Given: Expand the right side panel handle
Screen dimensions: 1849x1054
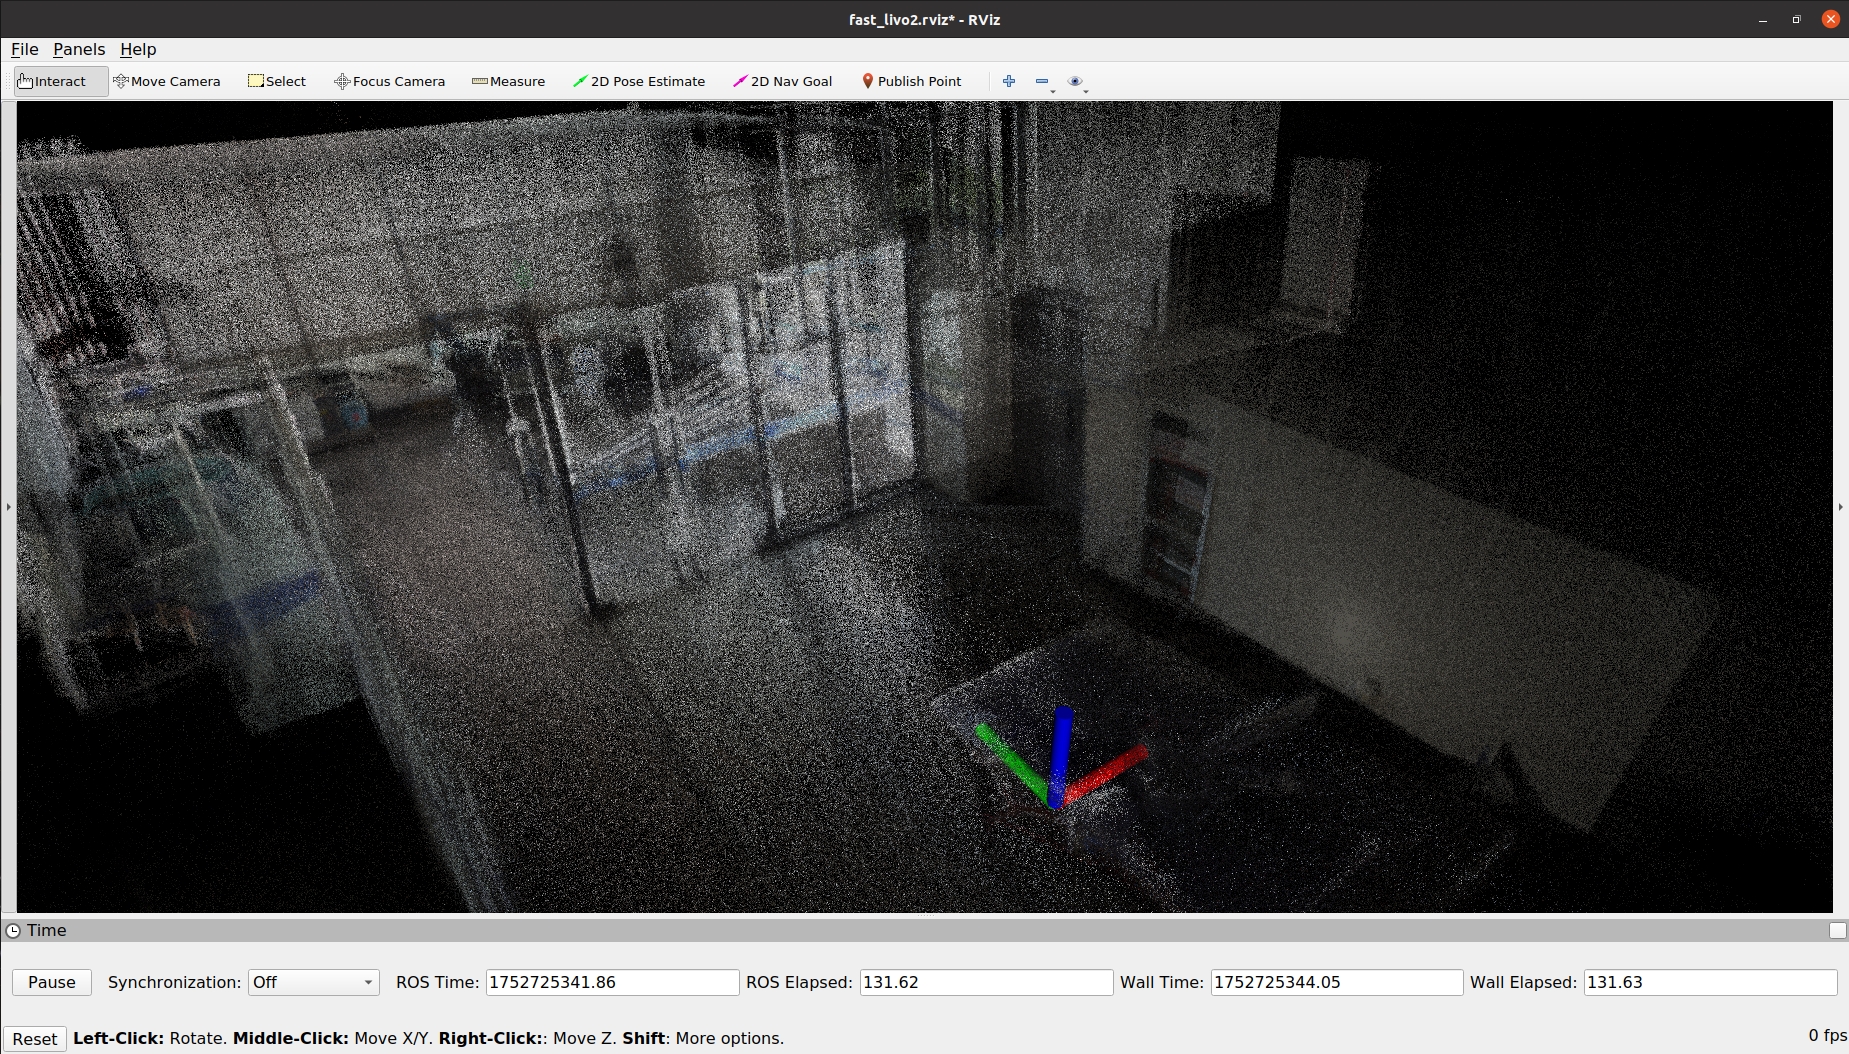Looking at the screenshot, I should (1841, 507).
